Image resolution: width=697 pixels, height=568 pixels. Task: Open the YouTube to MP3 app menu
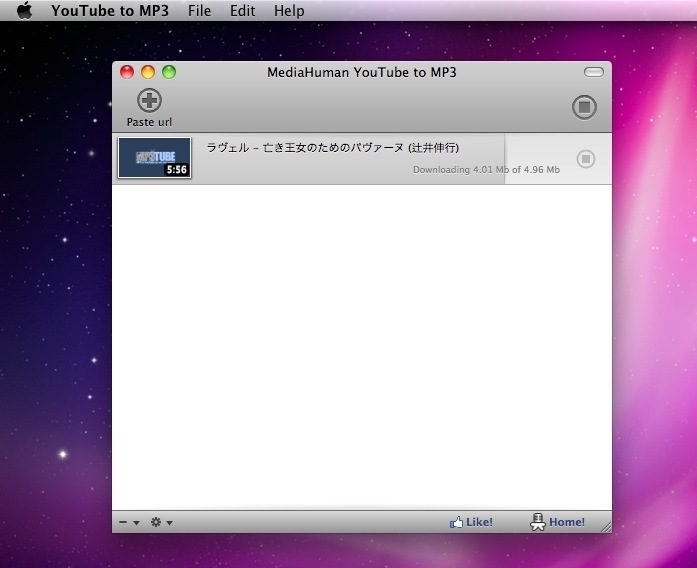click(111, 11)
